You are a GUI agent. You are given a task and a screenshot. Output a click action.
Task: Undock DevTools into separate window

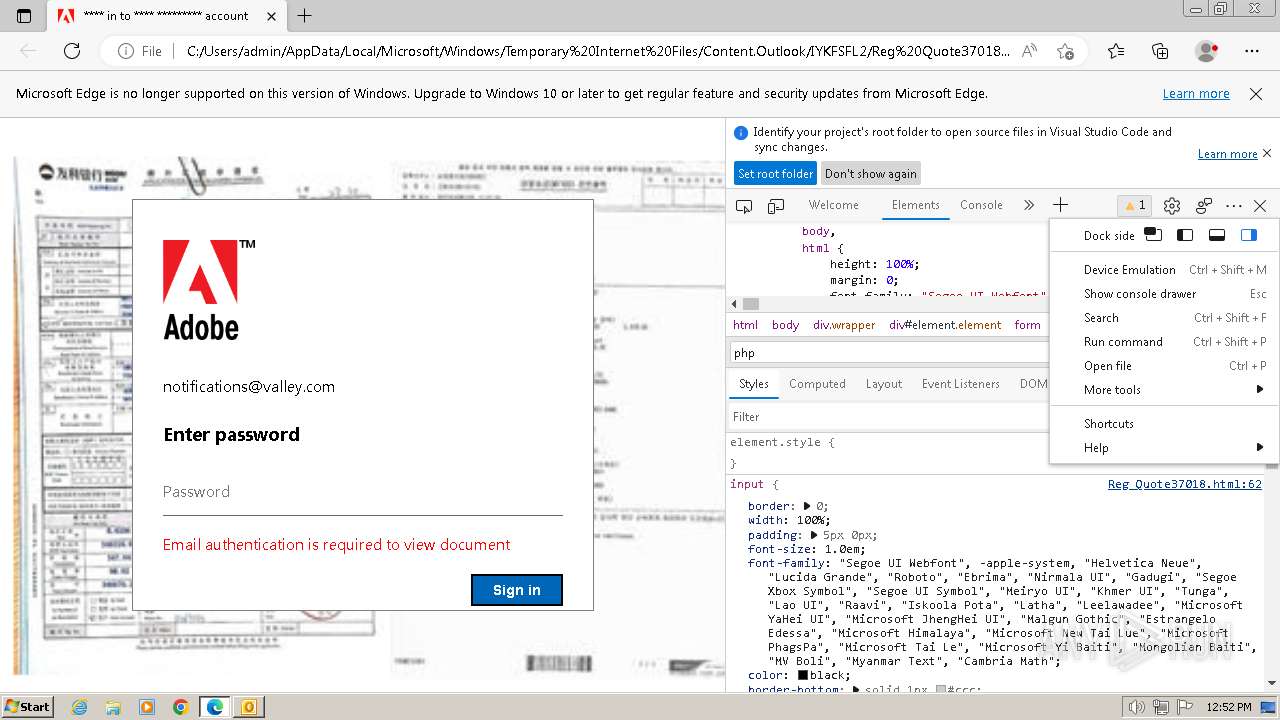1153,235
